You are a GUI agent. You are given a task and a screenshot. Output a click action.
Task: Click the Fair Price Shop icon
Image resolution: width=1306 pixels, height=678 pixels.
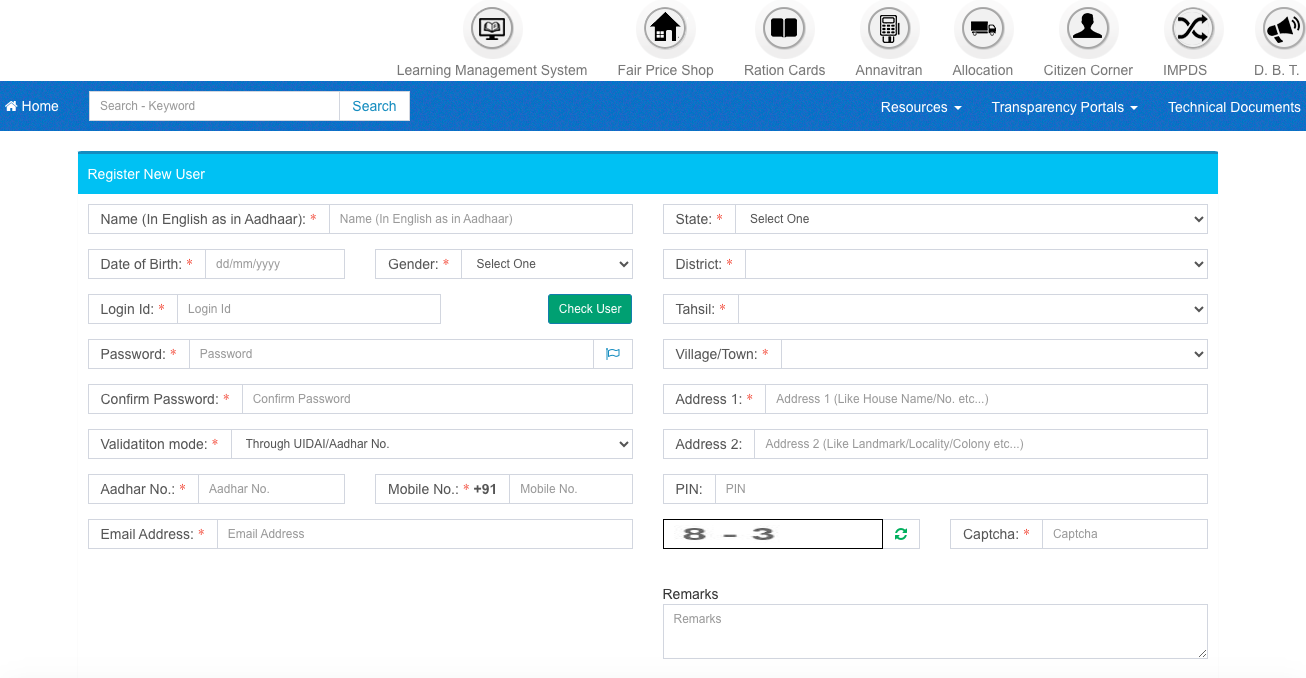(665, 29)
